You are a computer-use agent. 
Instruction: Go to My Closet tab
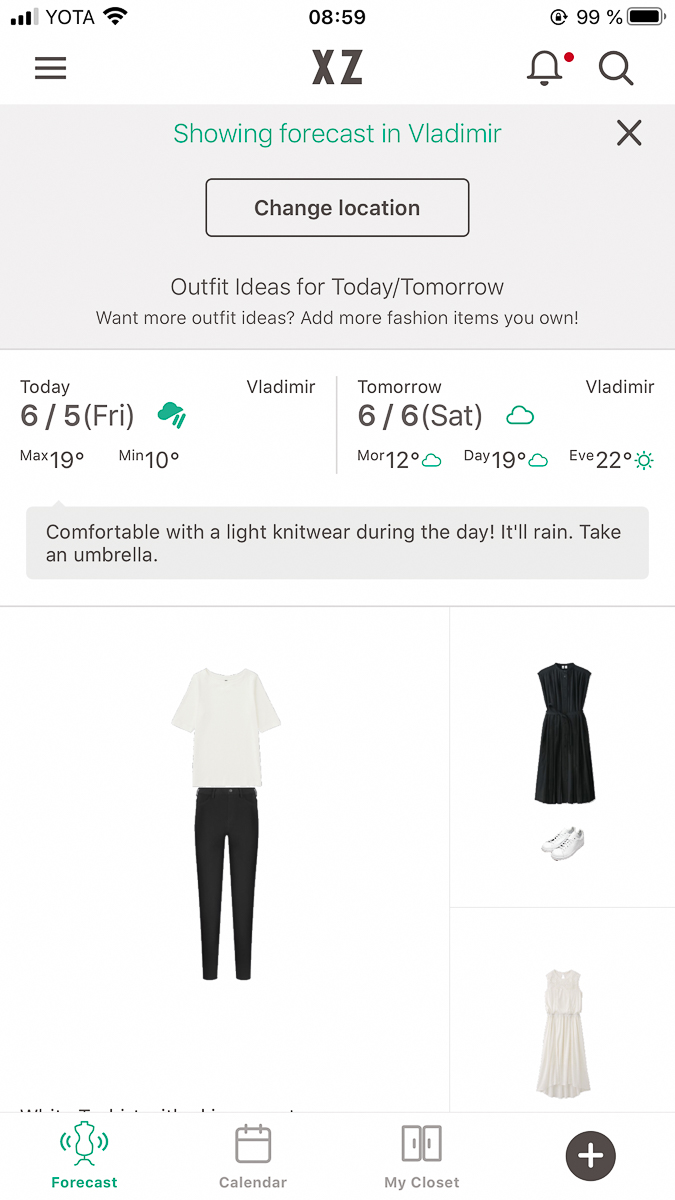pyautogui.click(x=421, y=1156)
